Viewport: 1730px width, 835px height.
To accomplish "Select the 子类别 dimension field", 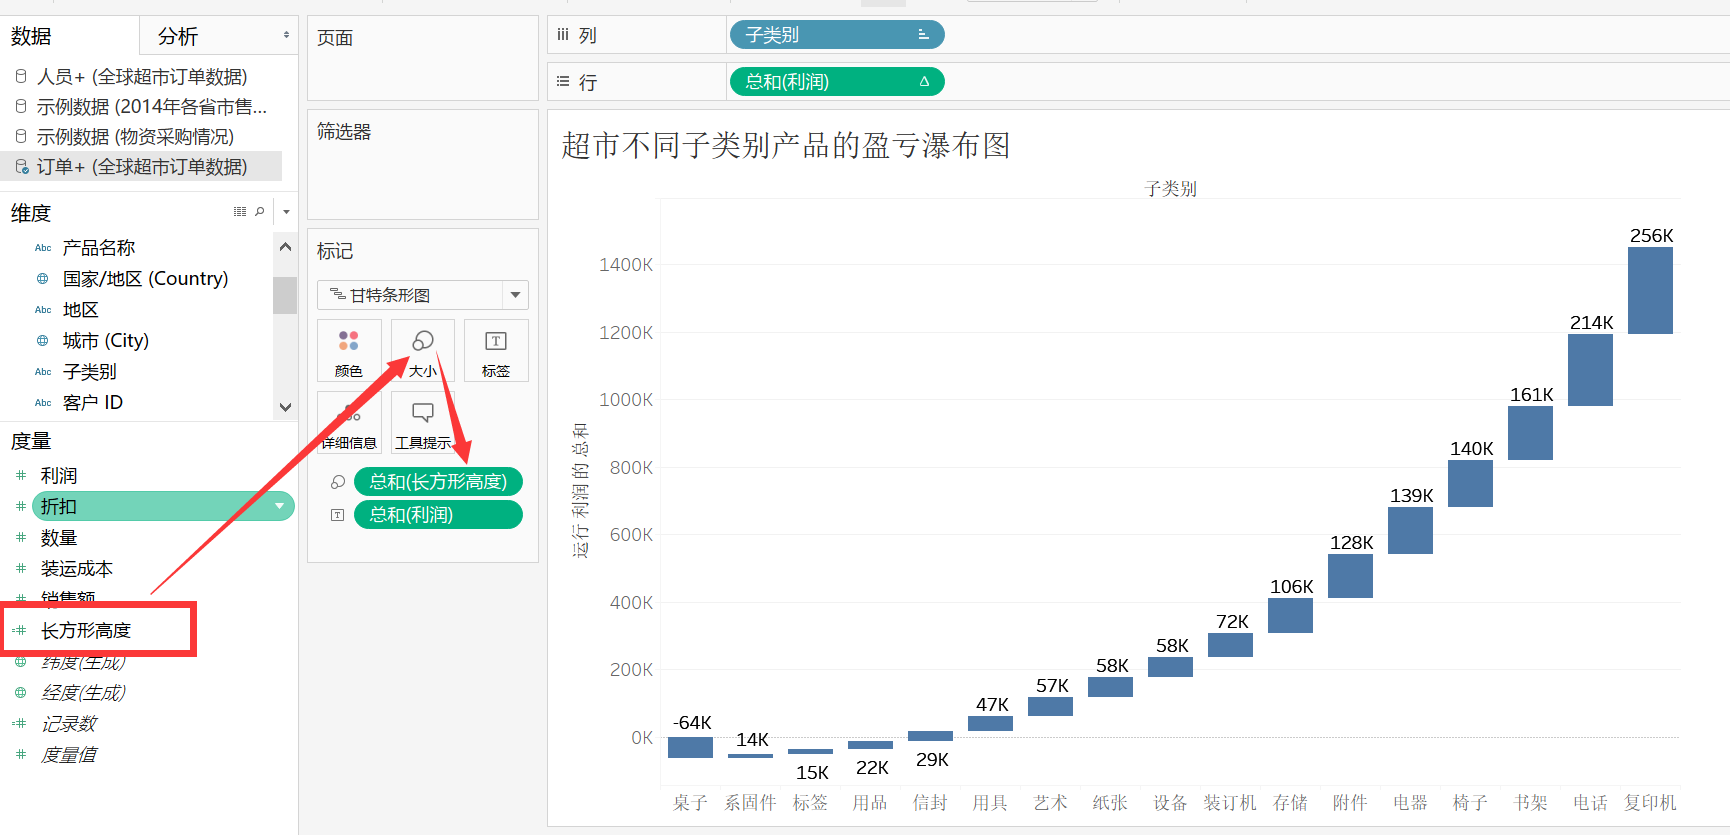I will pyautogui.click(x=90, y=372).
